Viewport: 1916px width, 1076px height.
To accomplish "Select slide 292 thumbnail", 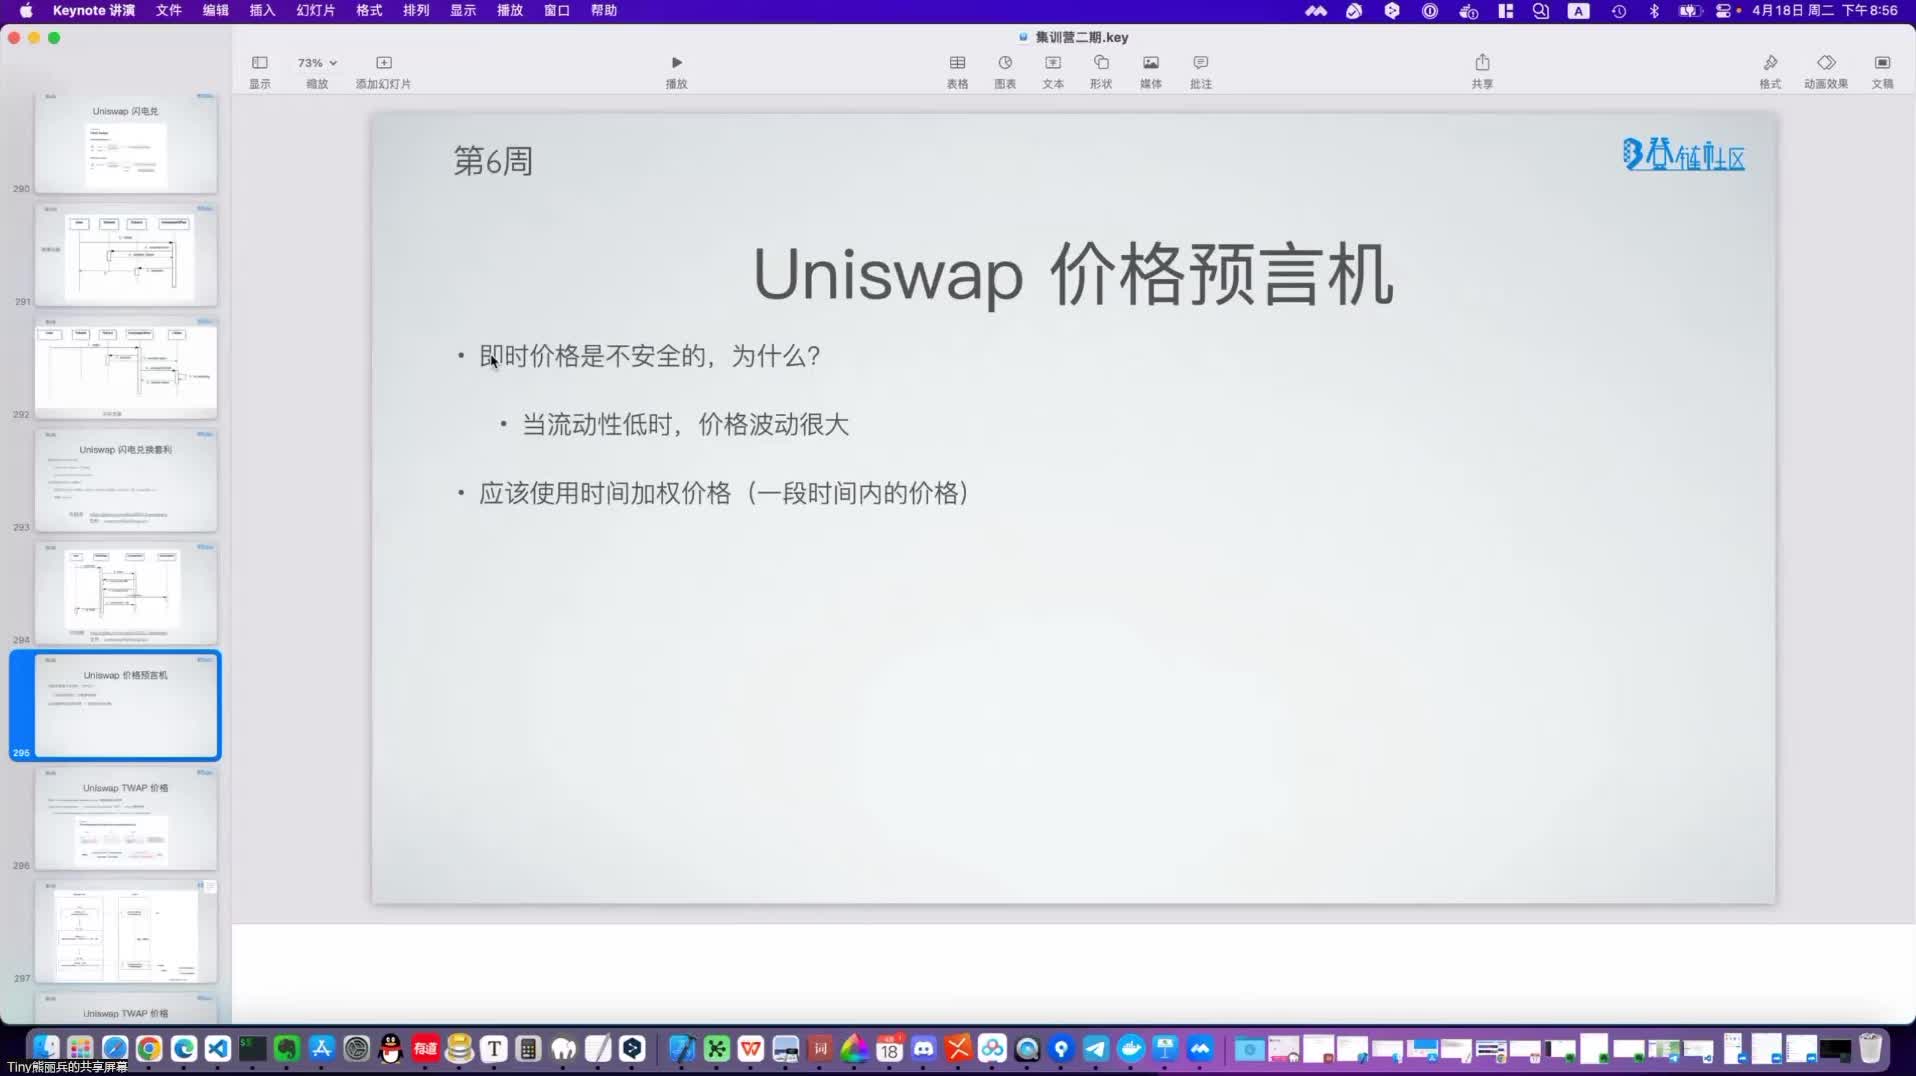I will click(x=126, y=368).
